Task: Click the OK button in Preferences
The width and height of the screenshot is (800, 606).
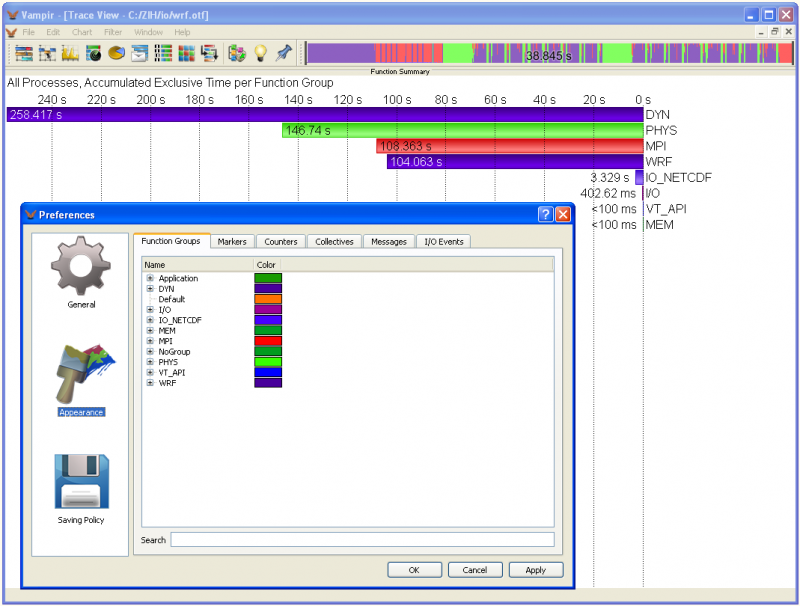Action: click(x=414, y=570)
